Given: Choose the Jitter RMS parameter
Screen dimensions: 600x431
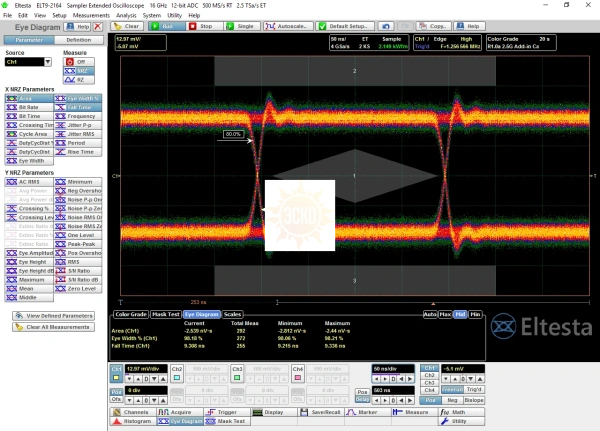Looking at the screenshot, I should [81, 133].
